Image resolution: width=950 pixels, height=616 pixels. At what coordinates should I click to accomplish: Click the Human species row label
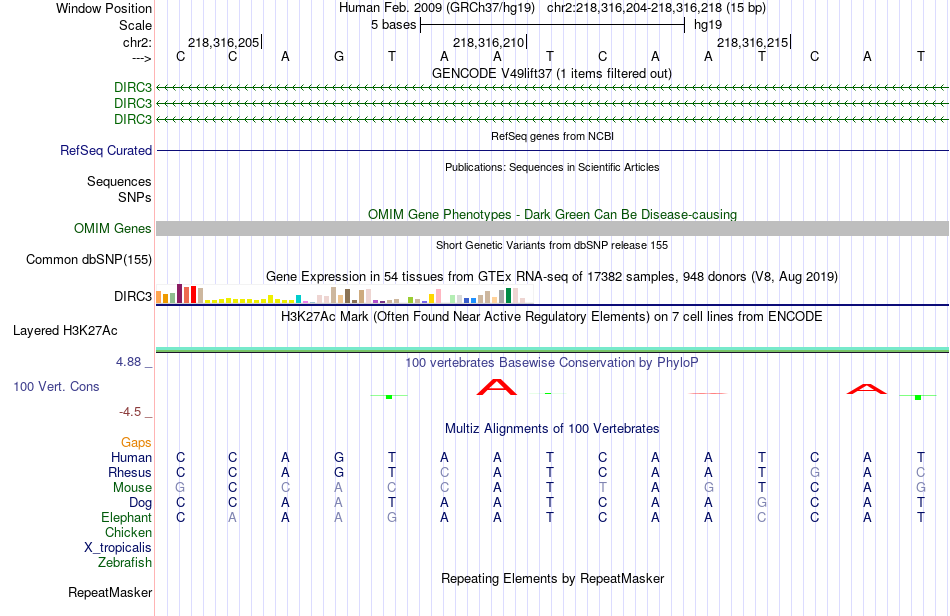(x=131, y=457)
